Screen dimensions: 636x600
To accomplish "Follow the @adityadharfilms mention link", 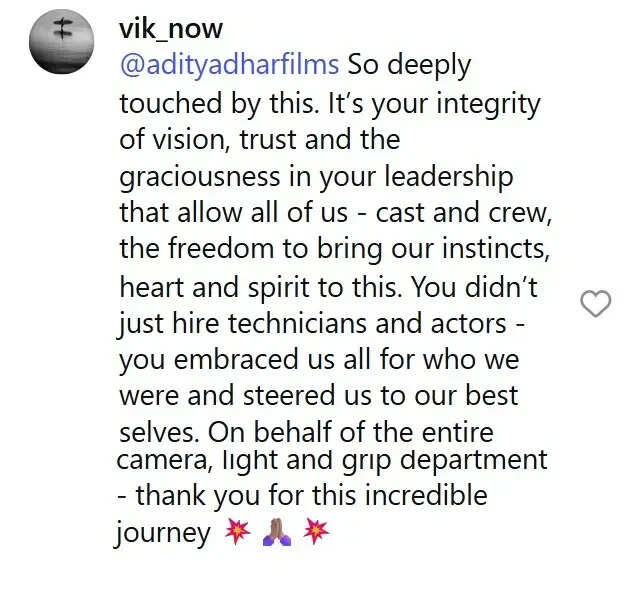I will (229, 65).
